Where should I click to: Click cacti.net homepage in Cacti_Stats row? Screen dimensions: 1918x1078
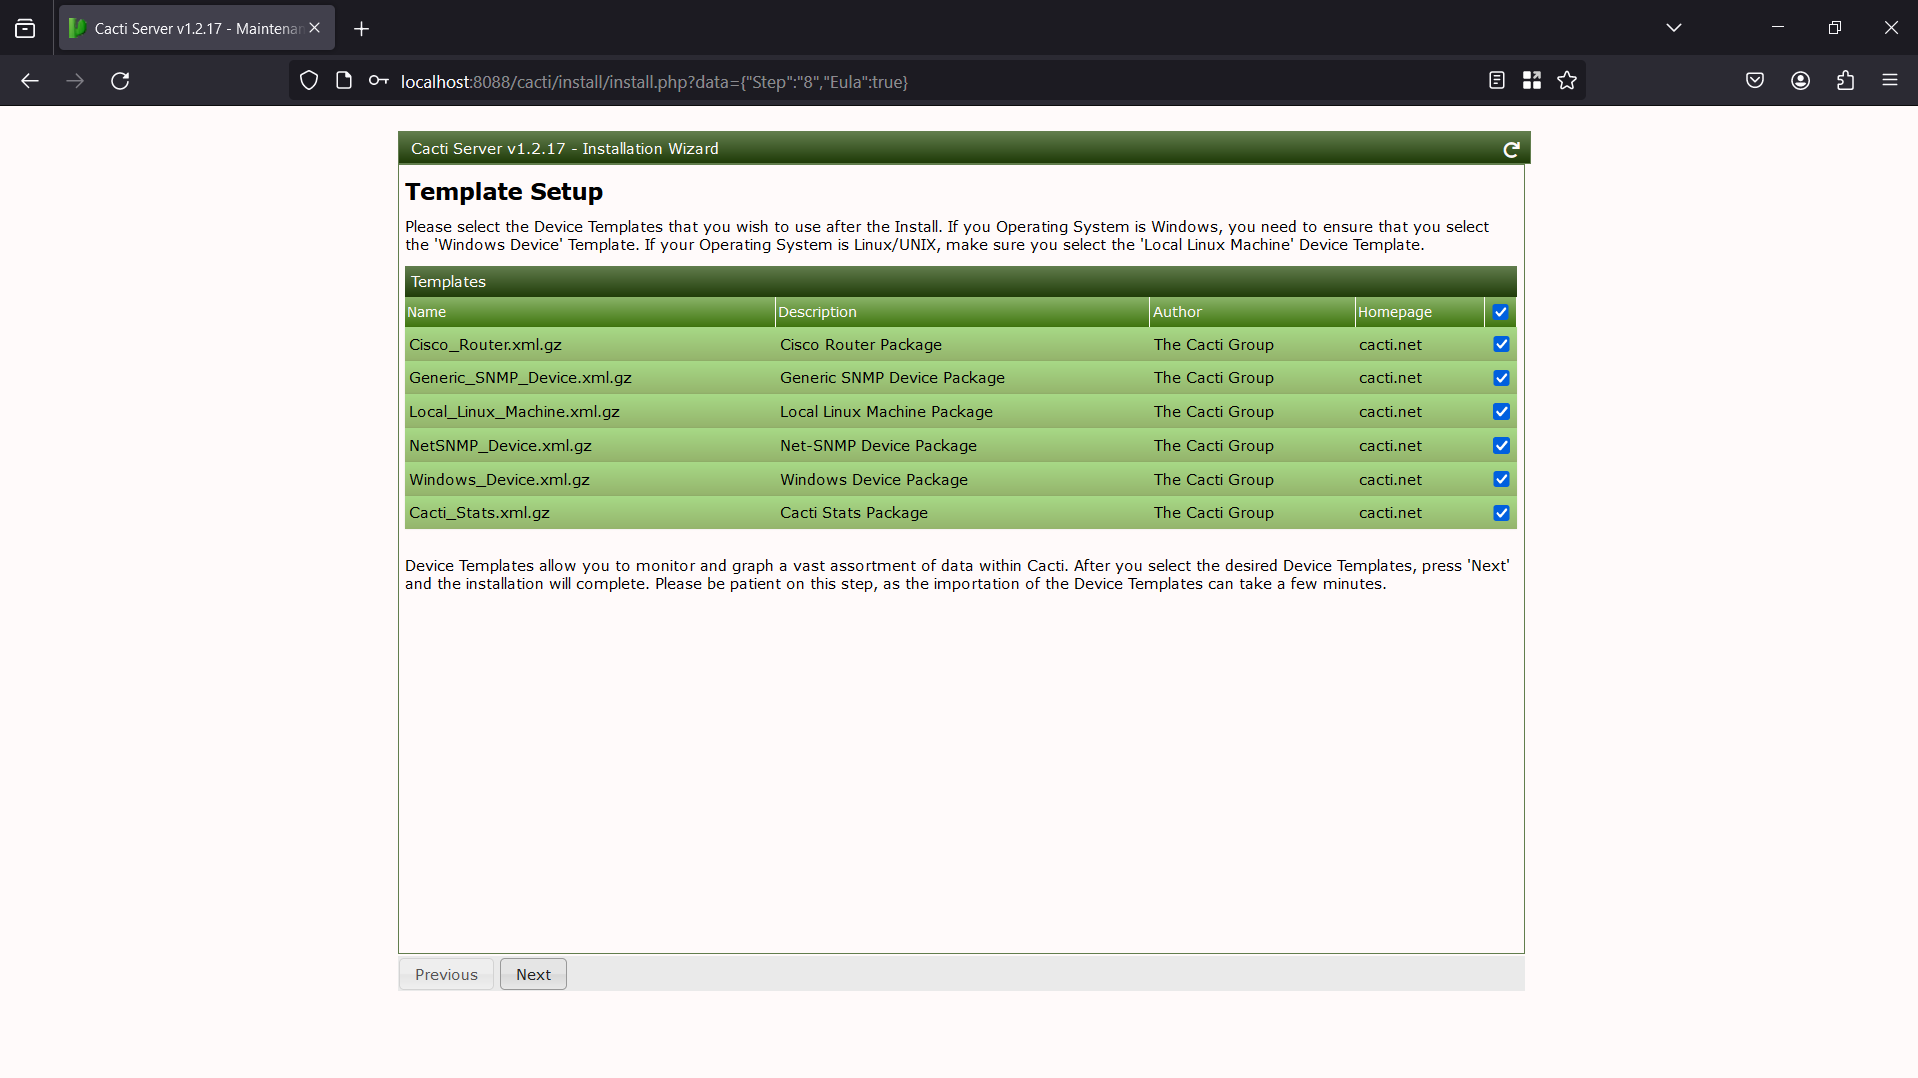[1390, 513]
